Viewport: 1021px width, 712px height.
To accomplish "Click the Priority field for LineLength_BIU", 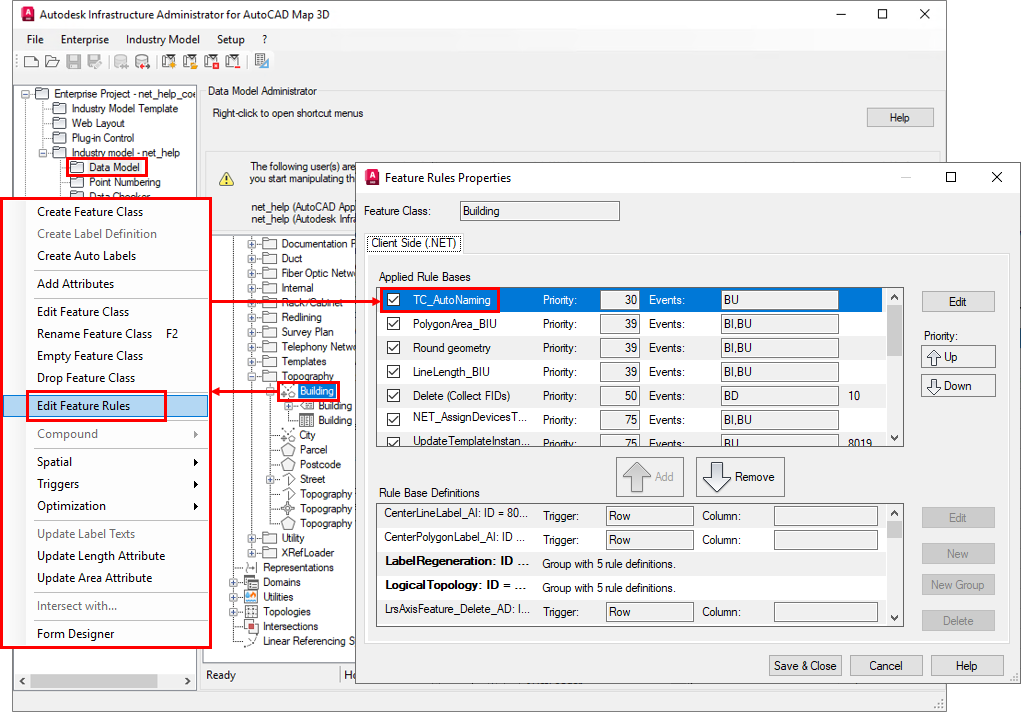I will click(619, 372).
